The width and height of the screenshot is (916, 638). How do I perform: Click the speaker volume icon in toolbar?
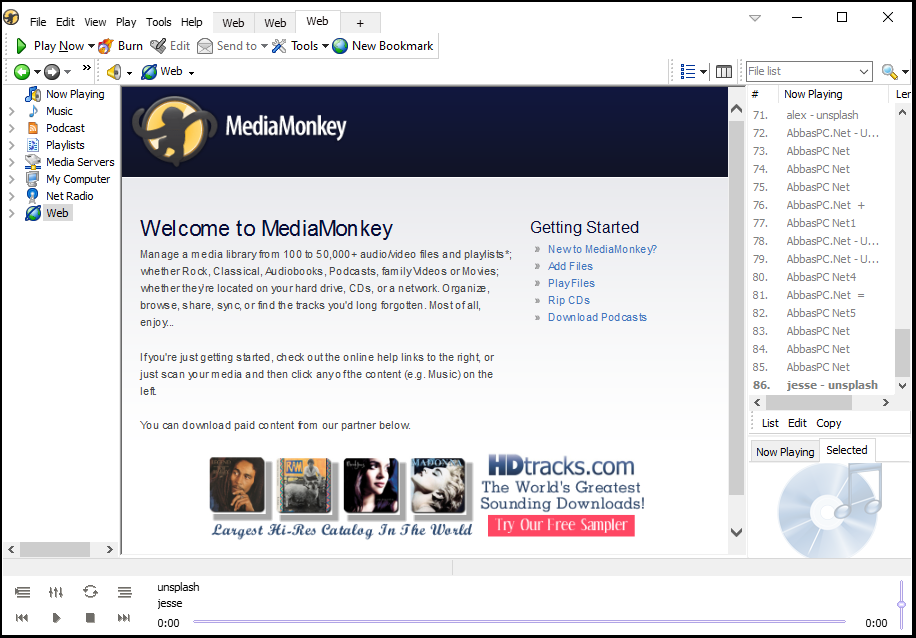[114, 72]
